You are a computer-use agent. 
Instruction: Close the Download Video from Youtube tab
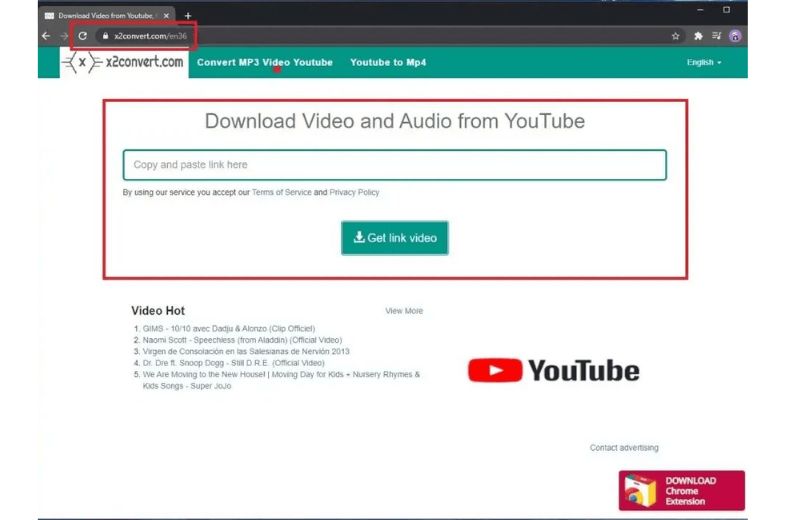[x=165, y=15]
